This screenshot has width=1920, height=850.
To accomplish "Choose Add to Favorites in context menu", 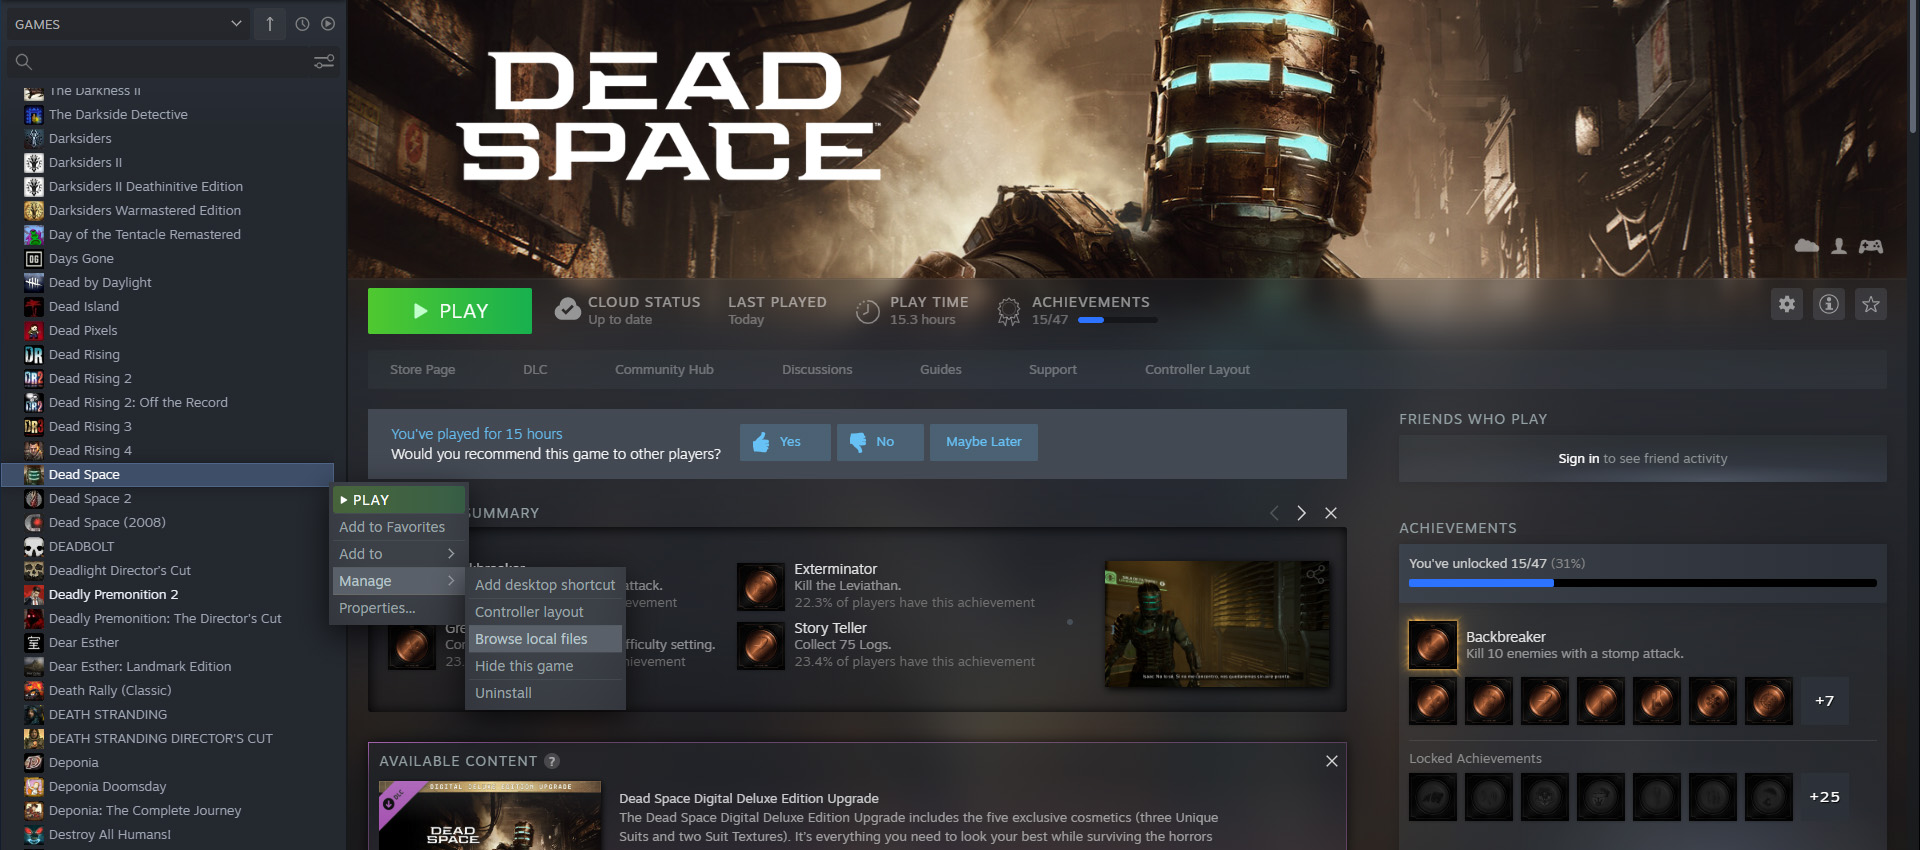I will [x=399, y=527].
